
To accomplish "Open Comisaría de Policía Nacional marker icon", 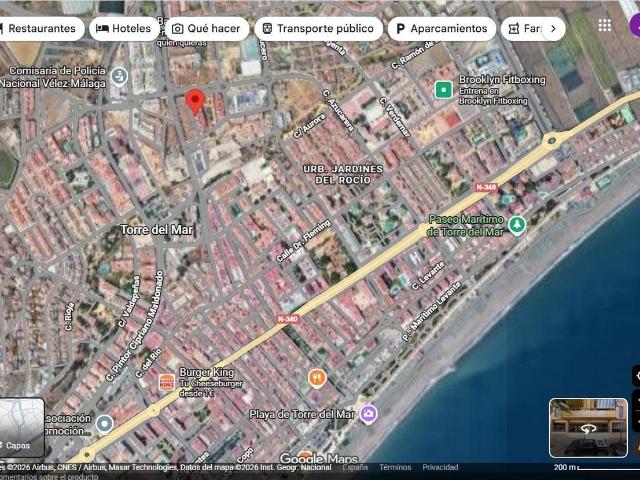I will (x=120, y=76).
